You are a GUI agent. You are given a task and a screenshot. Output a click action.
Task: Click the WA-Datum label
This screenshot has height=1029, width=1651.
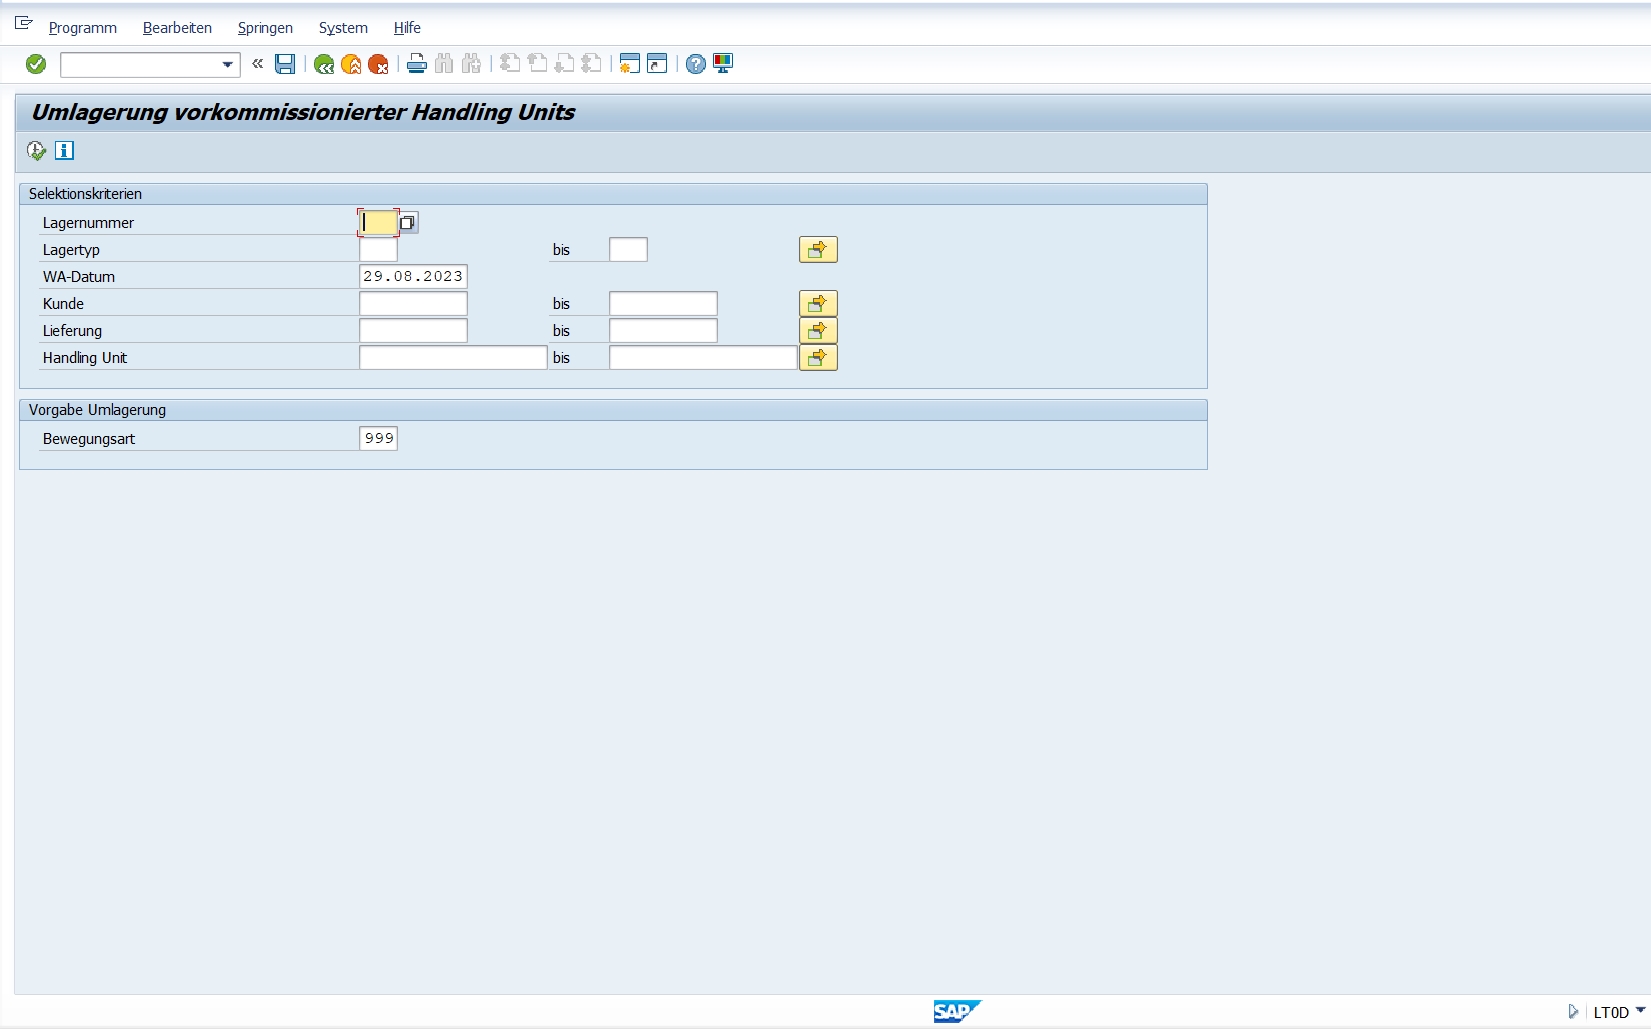coord(79,277)
